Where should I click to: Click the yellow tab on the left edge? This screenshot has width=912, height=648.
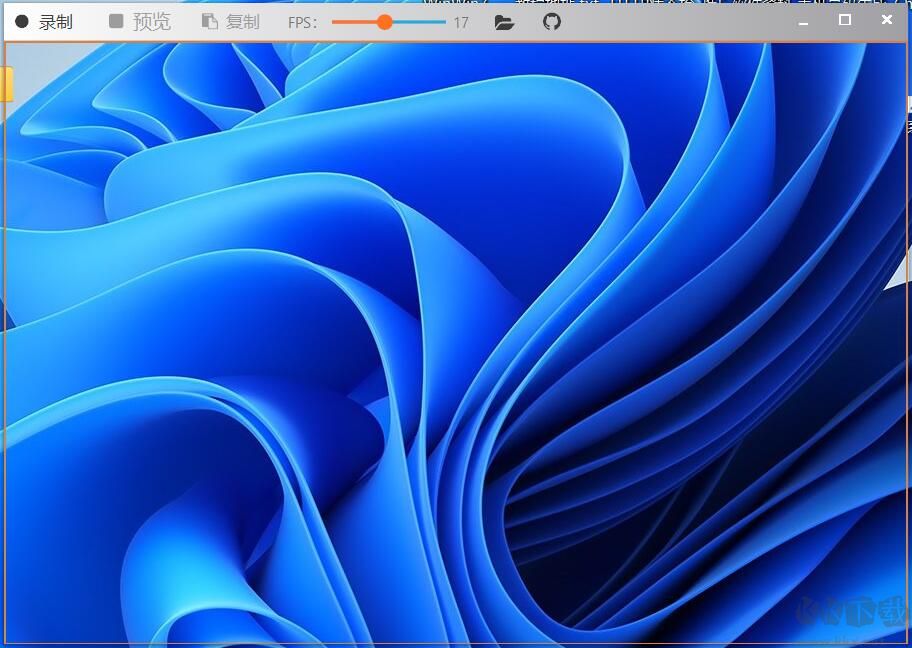pos(5,84)
